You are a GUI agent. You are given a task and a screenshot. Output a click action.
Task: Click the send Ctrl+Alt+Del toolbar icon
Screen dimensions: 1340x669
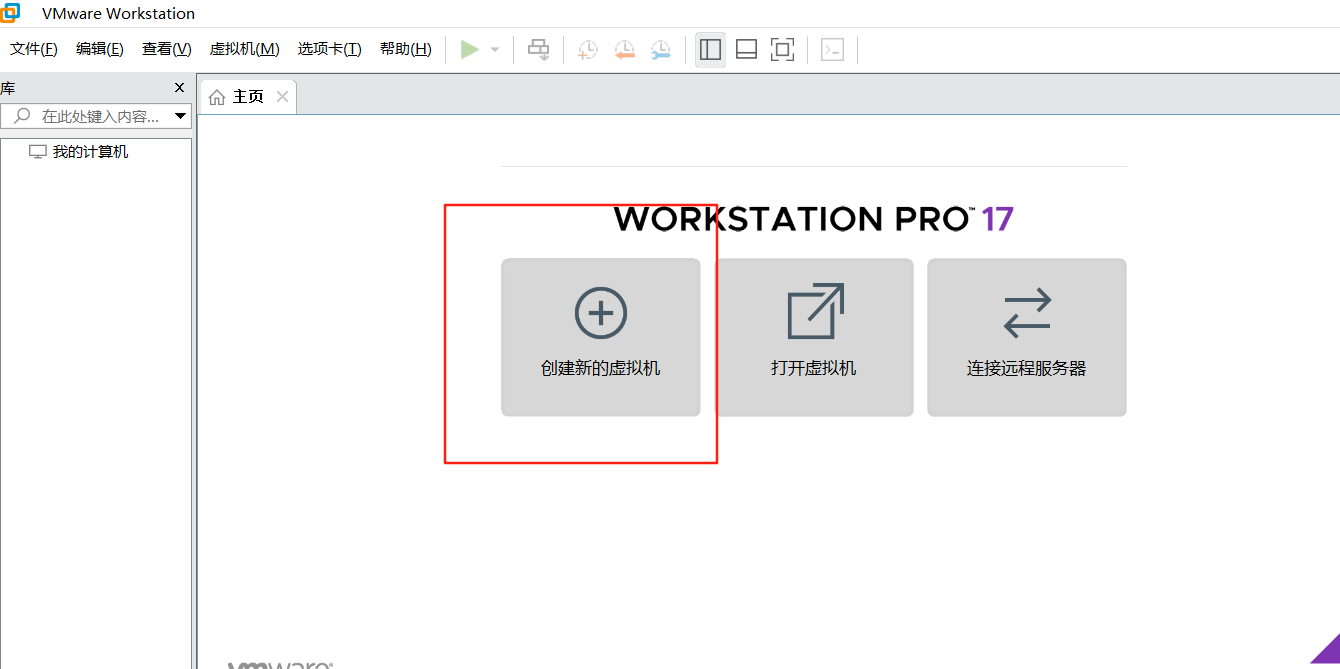(x=539, y=49)
